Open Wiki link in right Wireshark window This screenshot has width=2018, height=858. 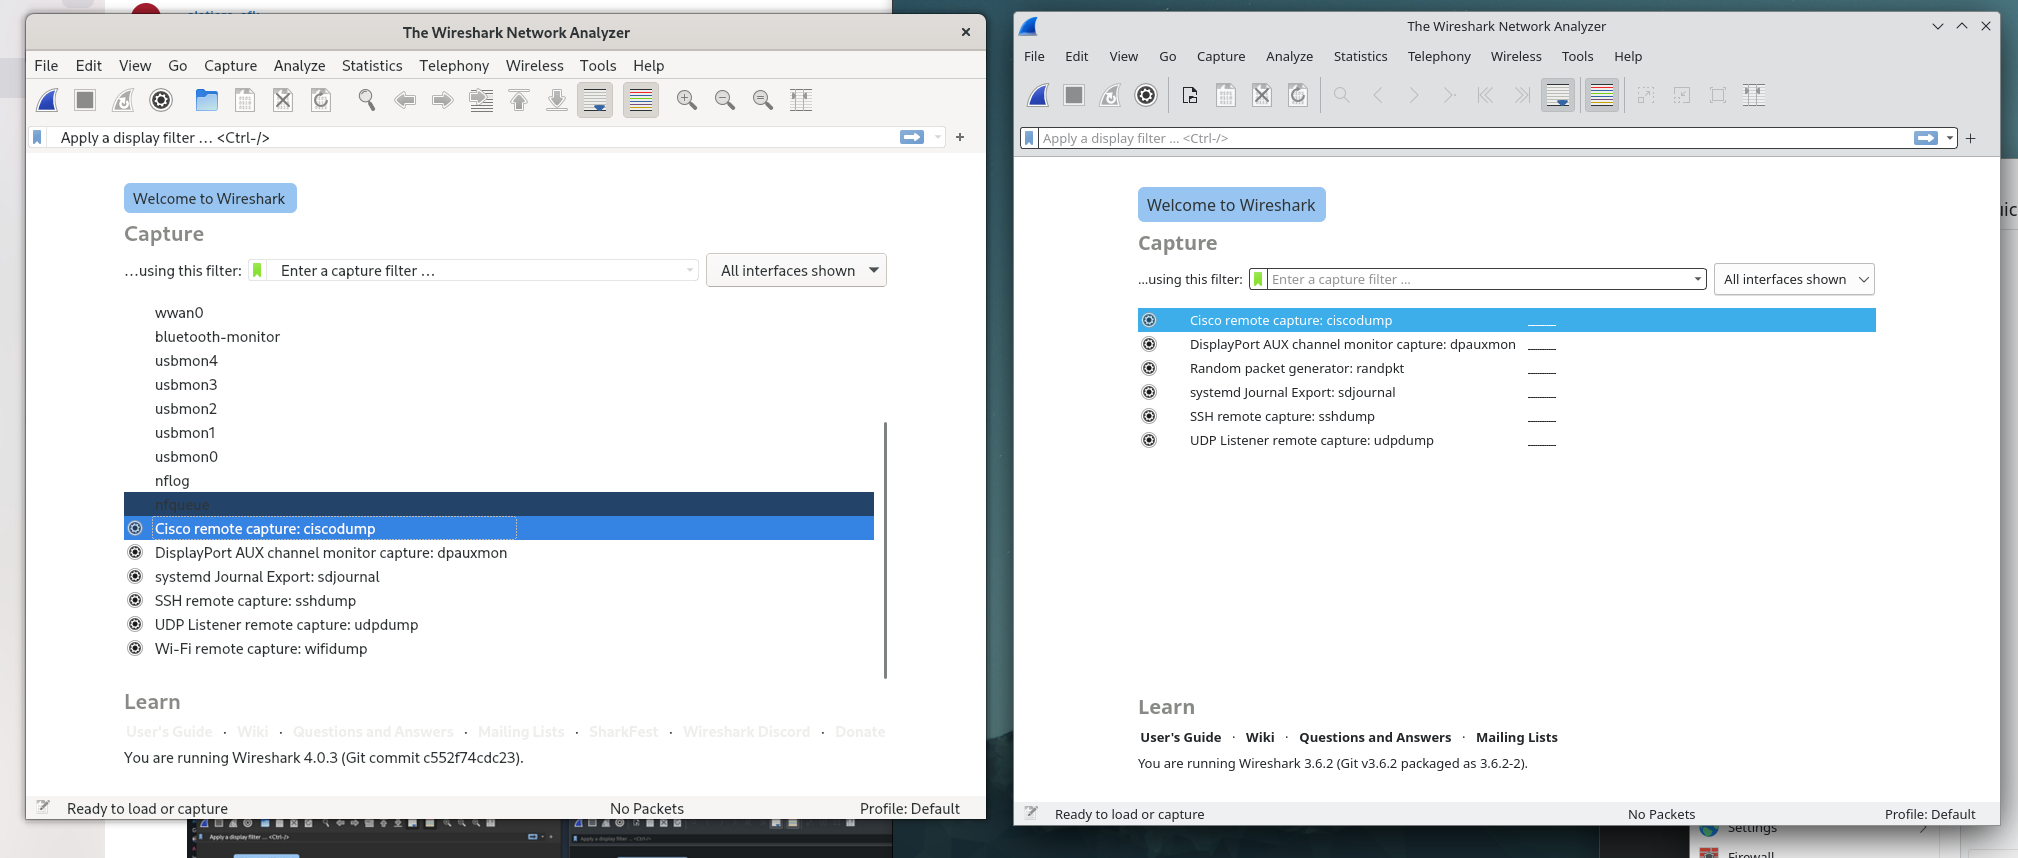click(1260, 737)
